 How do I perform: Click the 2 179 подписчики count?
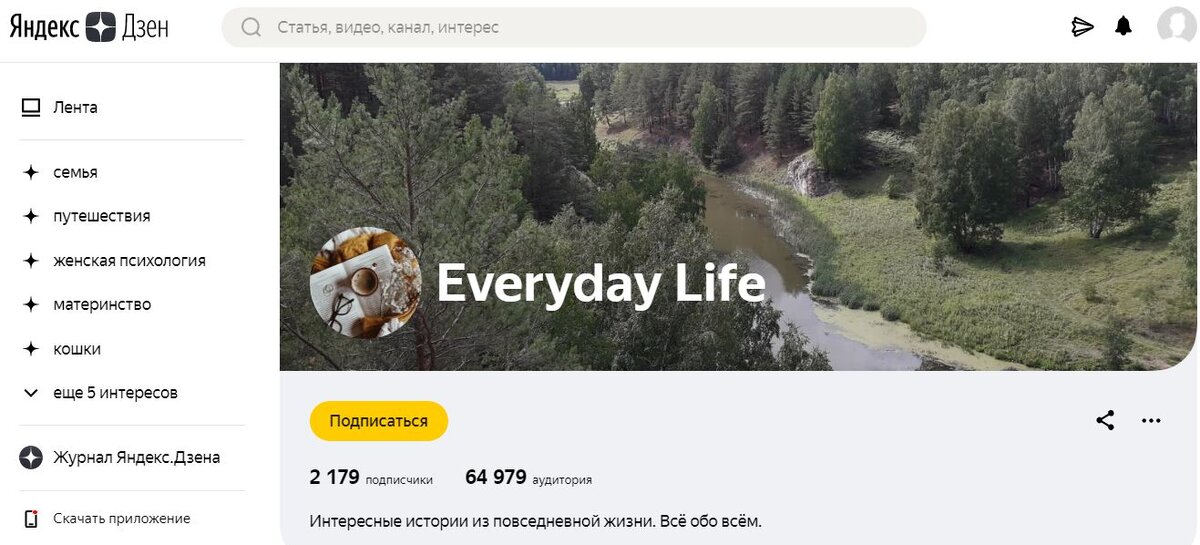point(371,478)
